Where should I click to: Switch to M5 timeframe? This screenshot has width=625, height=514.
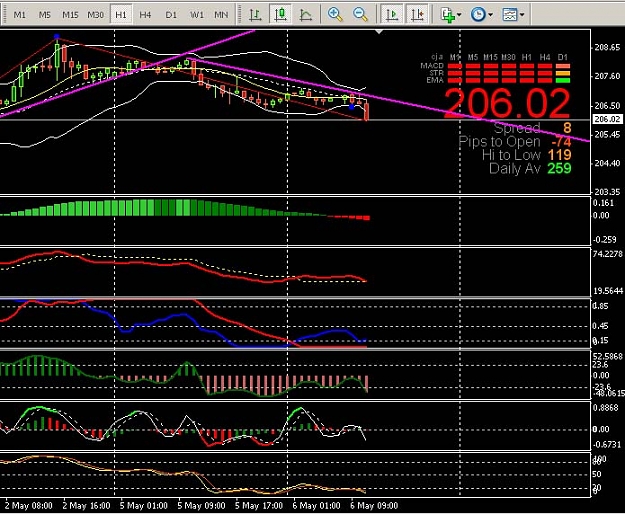click(x=44, y=15)
